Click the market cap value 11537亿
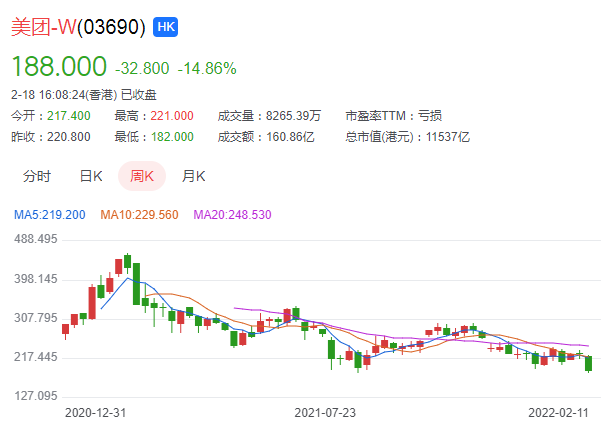Viewport: 616px width, 429px height. point(448,137)
